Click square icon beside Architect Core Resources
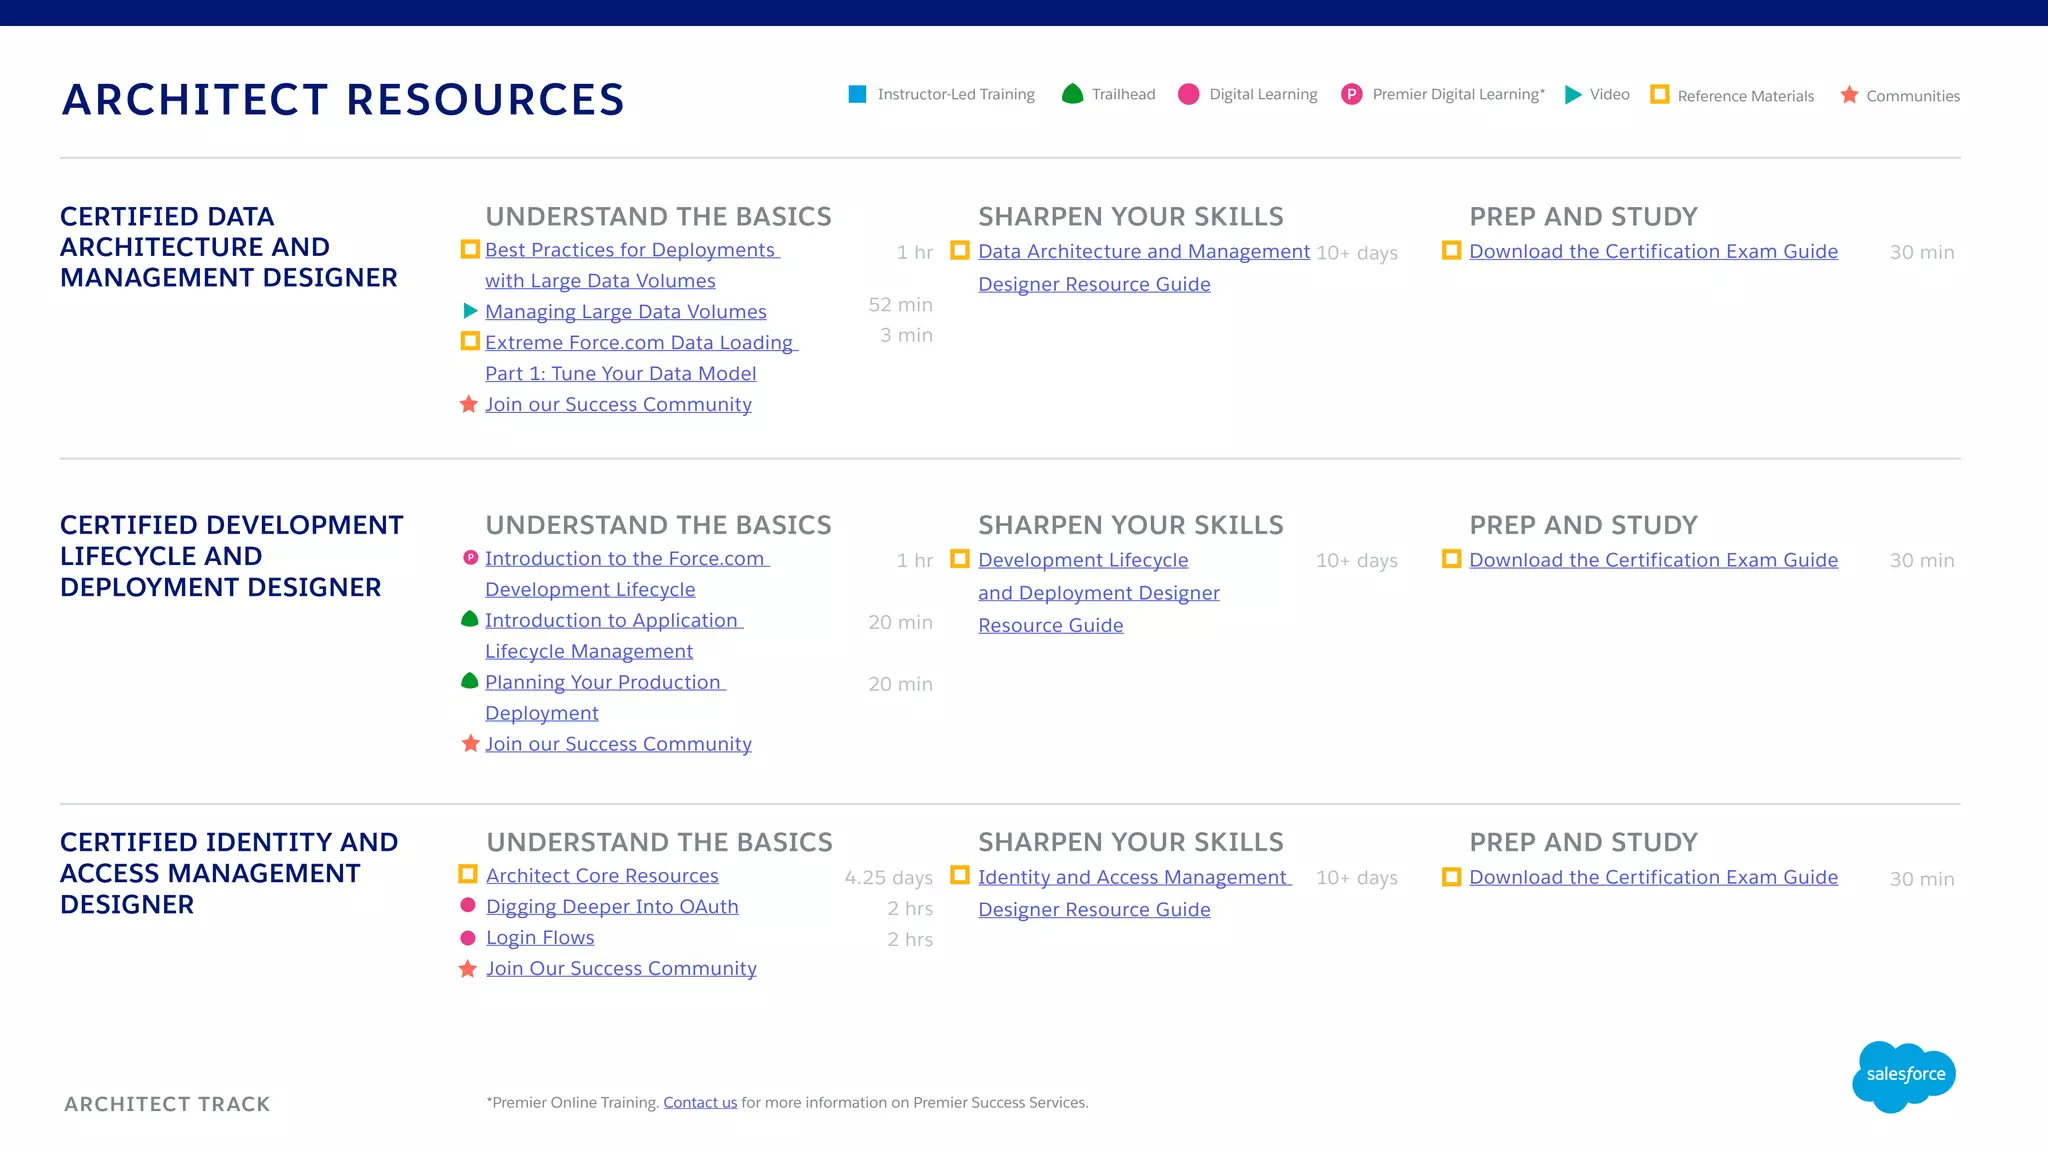 [468, 875]
